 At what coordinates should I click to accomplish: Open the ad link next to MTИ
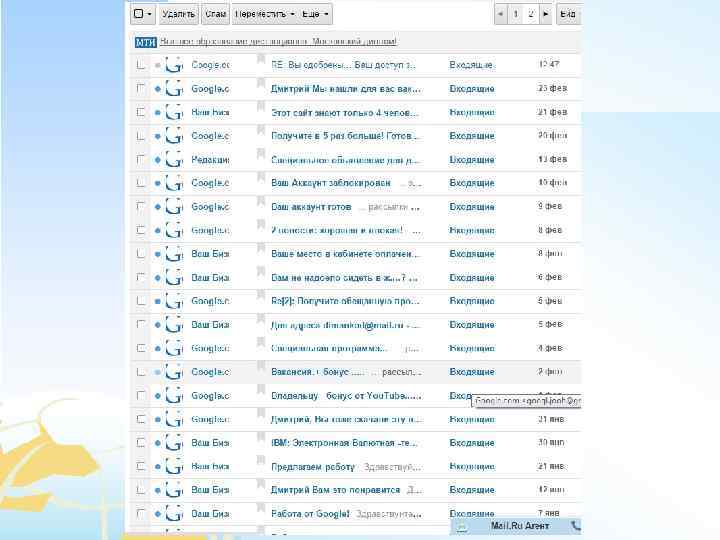[x=278, y=41]
